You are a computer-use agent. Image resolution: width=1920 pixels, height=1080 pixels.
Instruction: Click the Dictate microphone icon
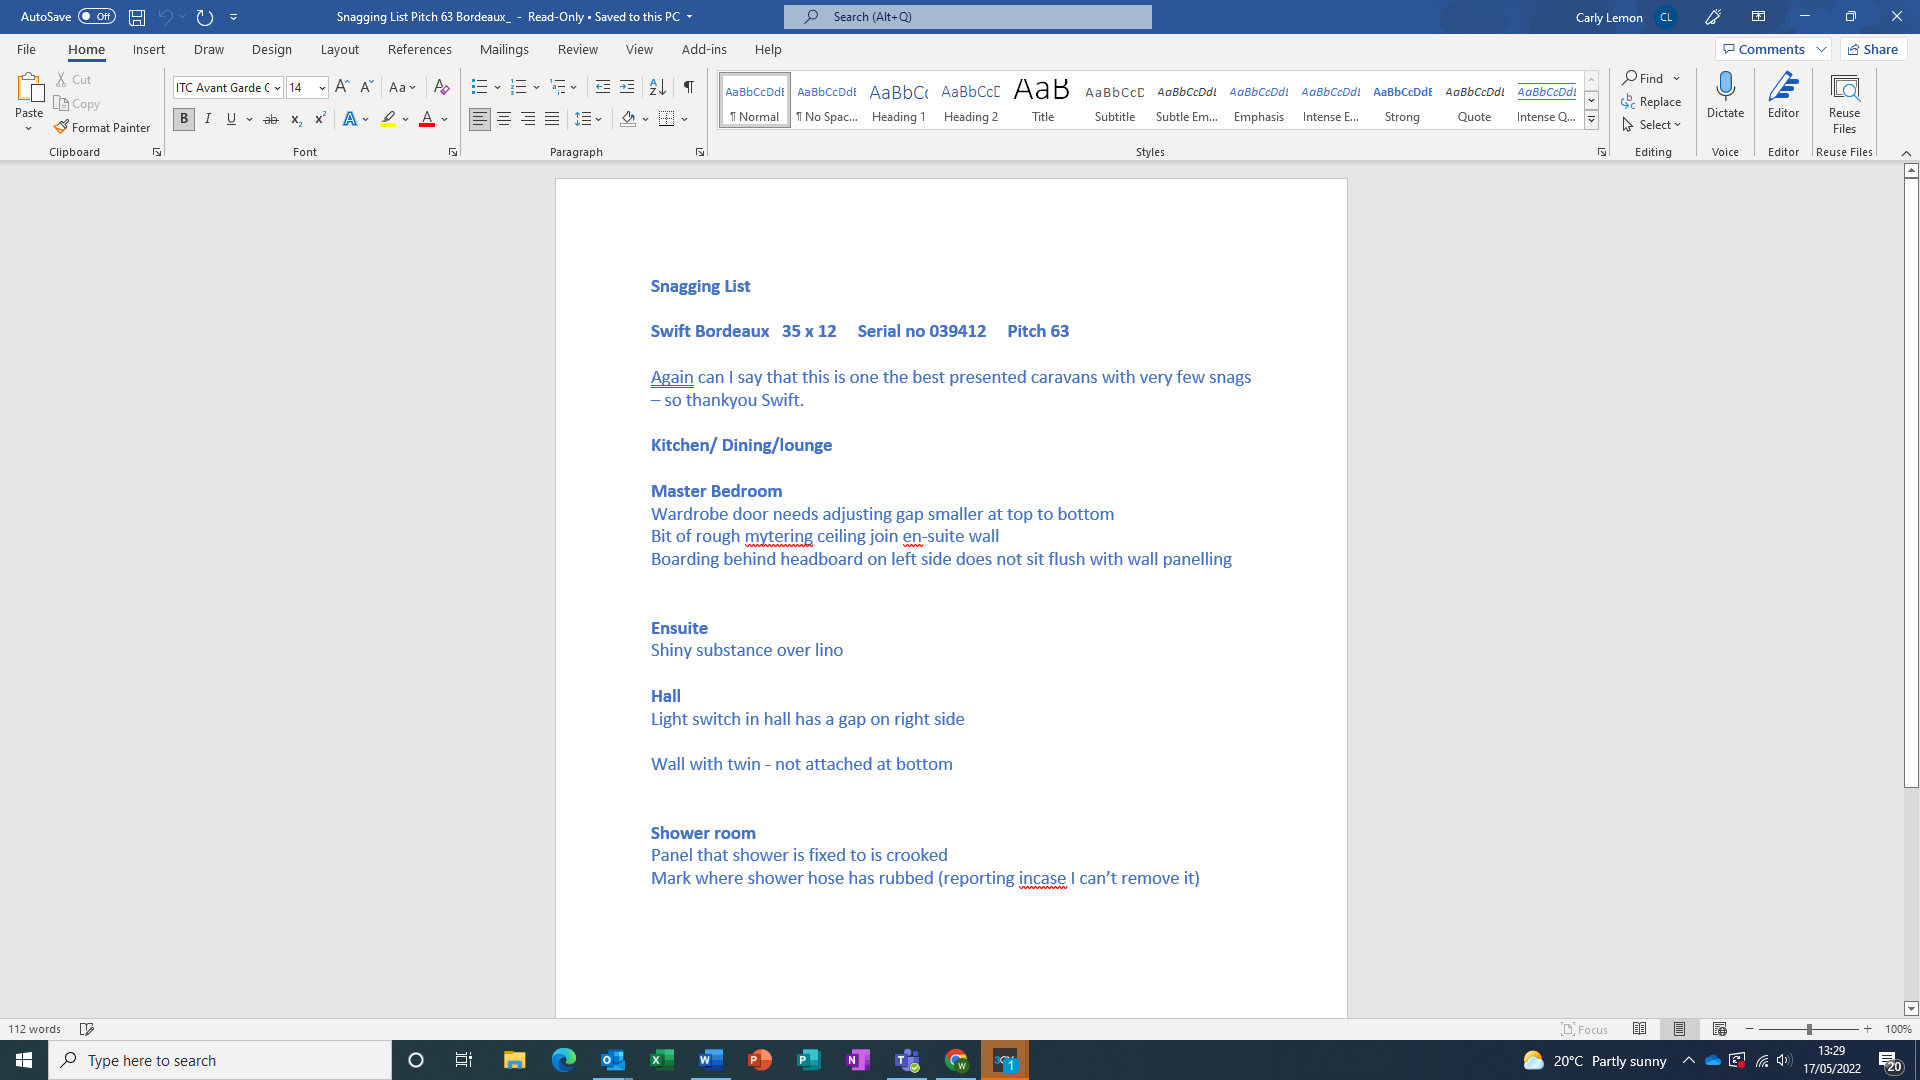(x=1725, y=87)
